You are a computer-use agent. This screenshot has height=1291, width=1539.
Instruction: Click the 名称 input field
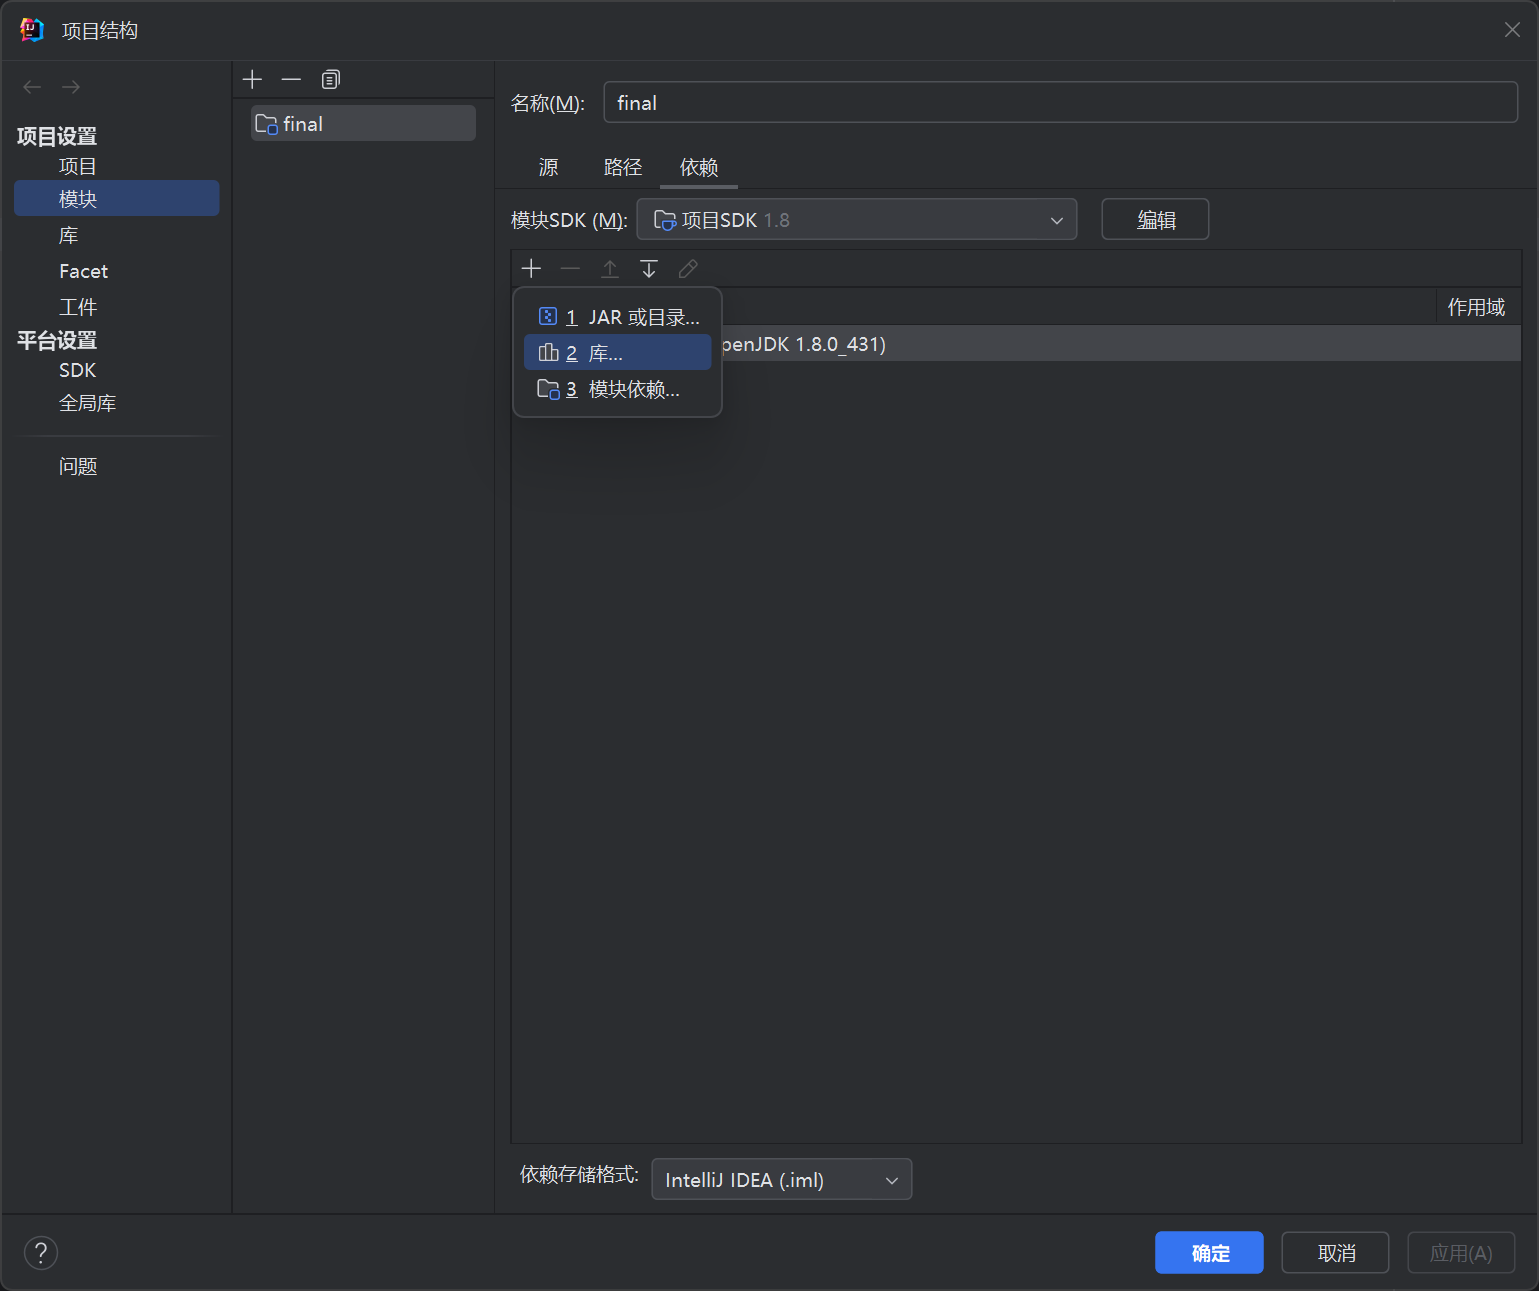click(x=1060, y=103)
